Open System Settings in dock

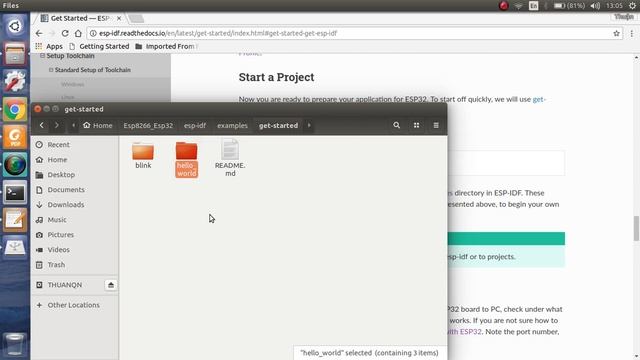[x=15, y=82]
